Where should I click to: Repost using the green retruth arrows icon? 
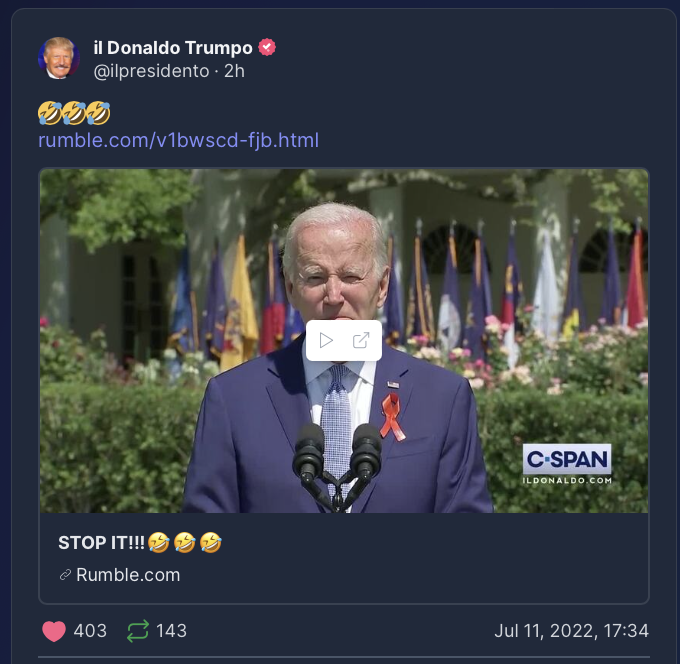click(138, 631)
